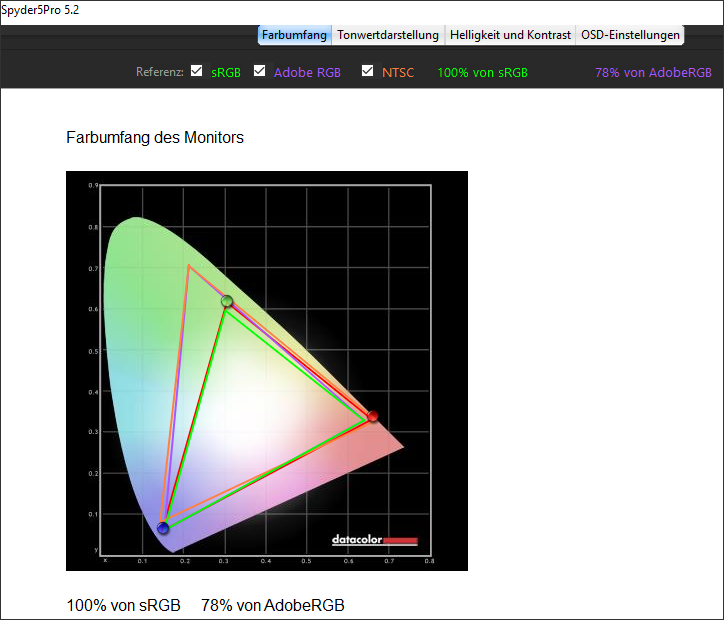The width and height of the screenshot is (724, 620).
Task: Toggle the sRGB reference checkbox
Action: point(197,71)
